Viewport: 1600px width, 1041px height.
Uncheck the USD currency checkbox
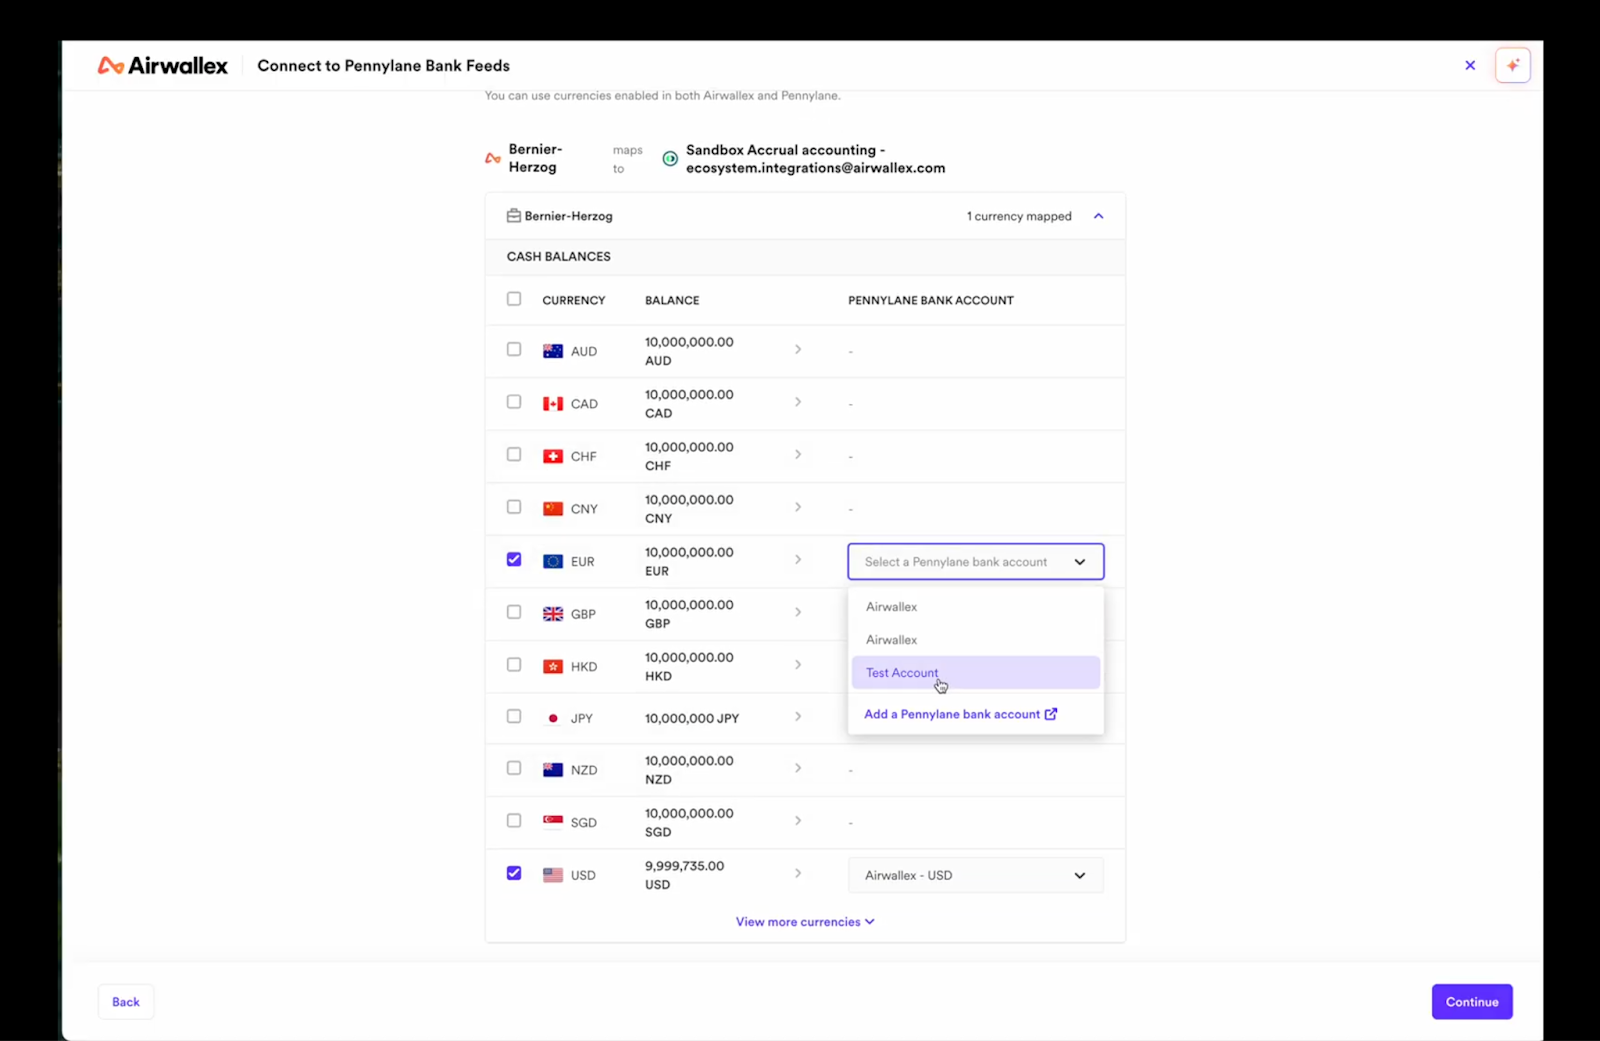[x=514, y=873]
